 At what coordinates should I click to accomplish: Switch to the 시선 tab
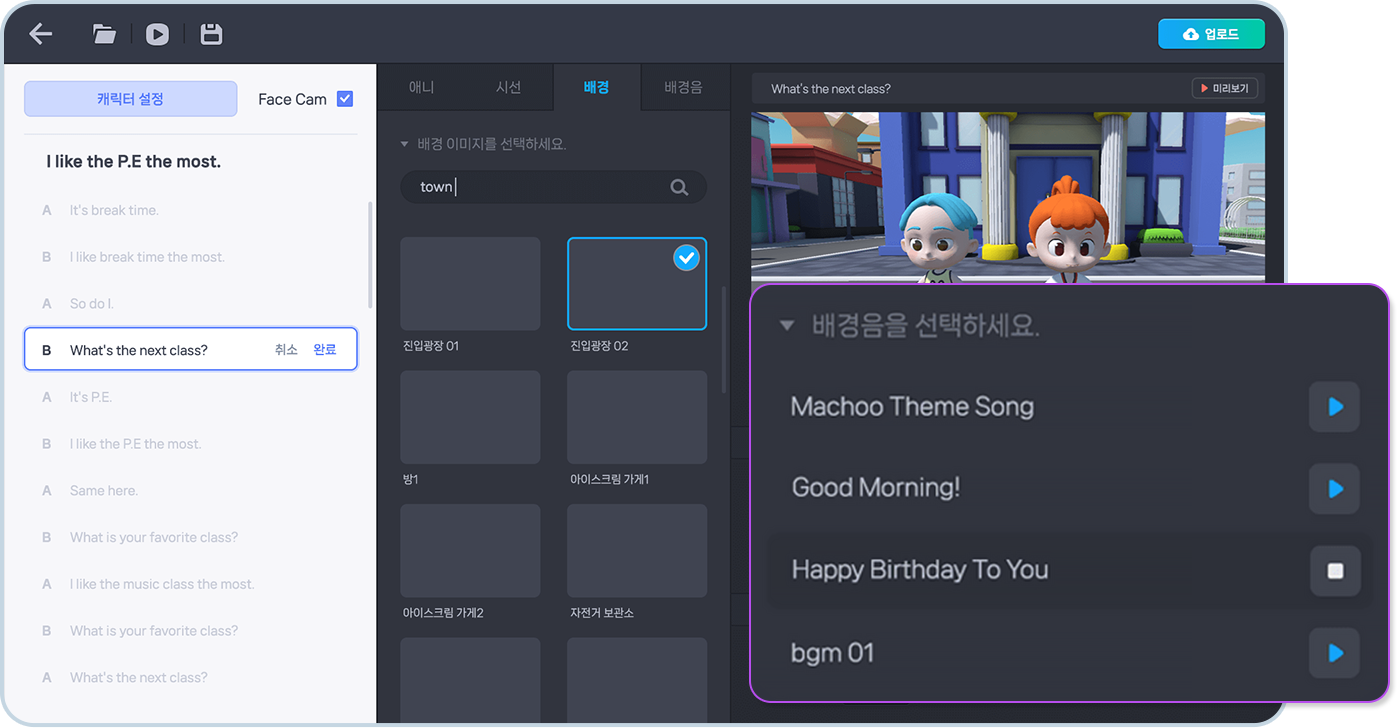[x=509, y=87]
